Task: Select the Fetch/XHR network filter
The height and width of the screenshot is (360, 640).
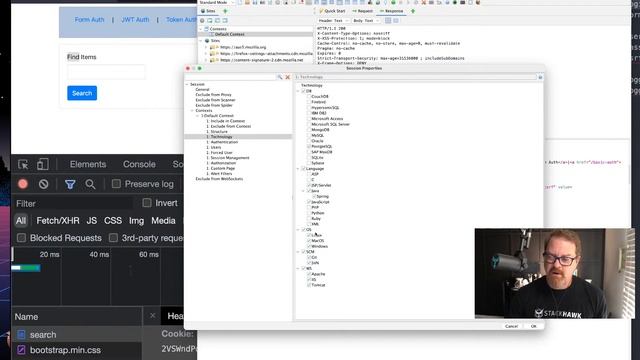Action: pyautogui.click(x=58, y=220)
